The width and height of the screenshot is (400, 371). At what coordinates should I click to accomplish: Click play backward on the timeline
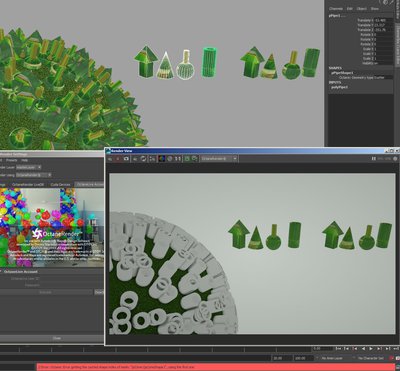(363, 349)
